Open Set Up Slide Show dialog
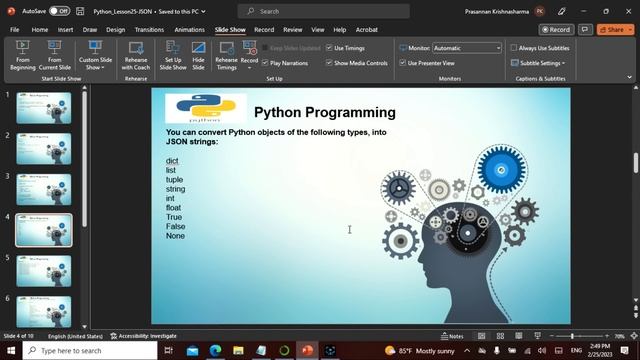Screen dimensions: 640x360 [173, 56]
